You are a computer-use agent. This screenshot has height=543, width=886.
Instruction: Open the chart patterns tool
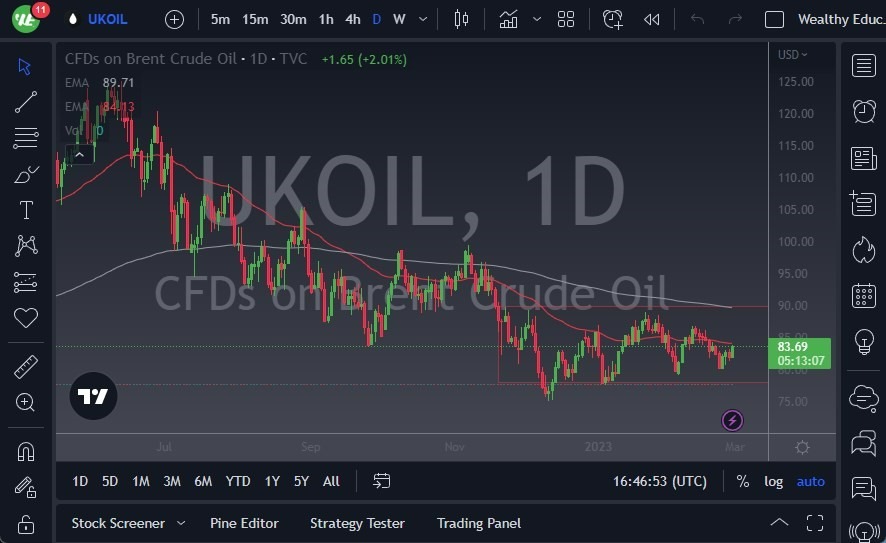(26, 246)
